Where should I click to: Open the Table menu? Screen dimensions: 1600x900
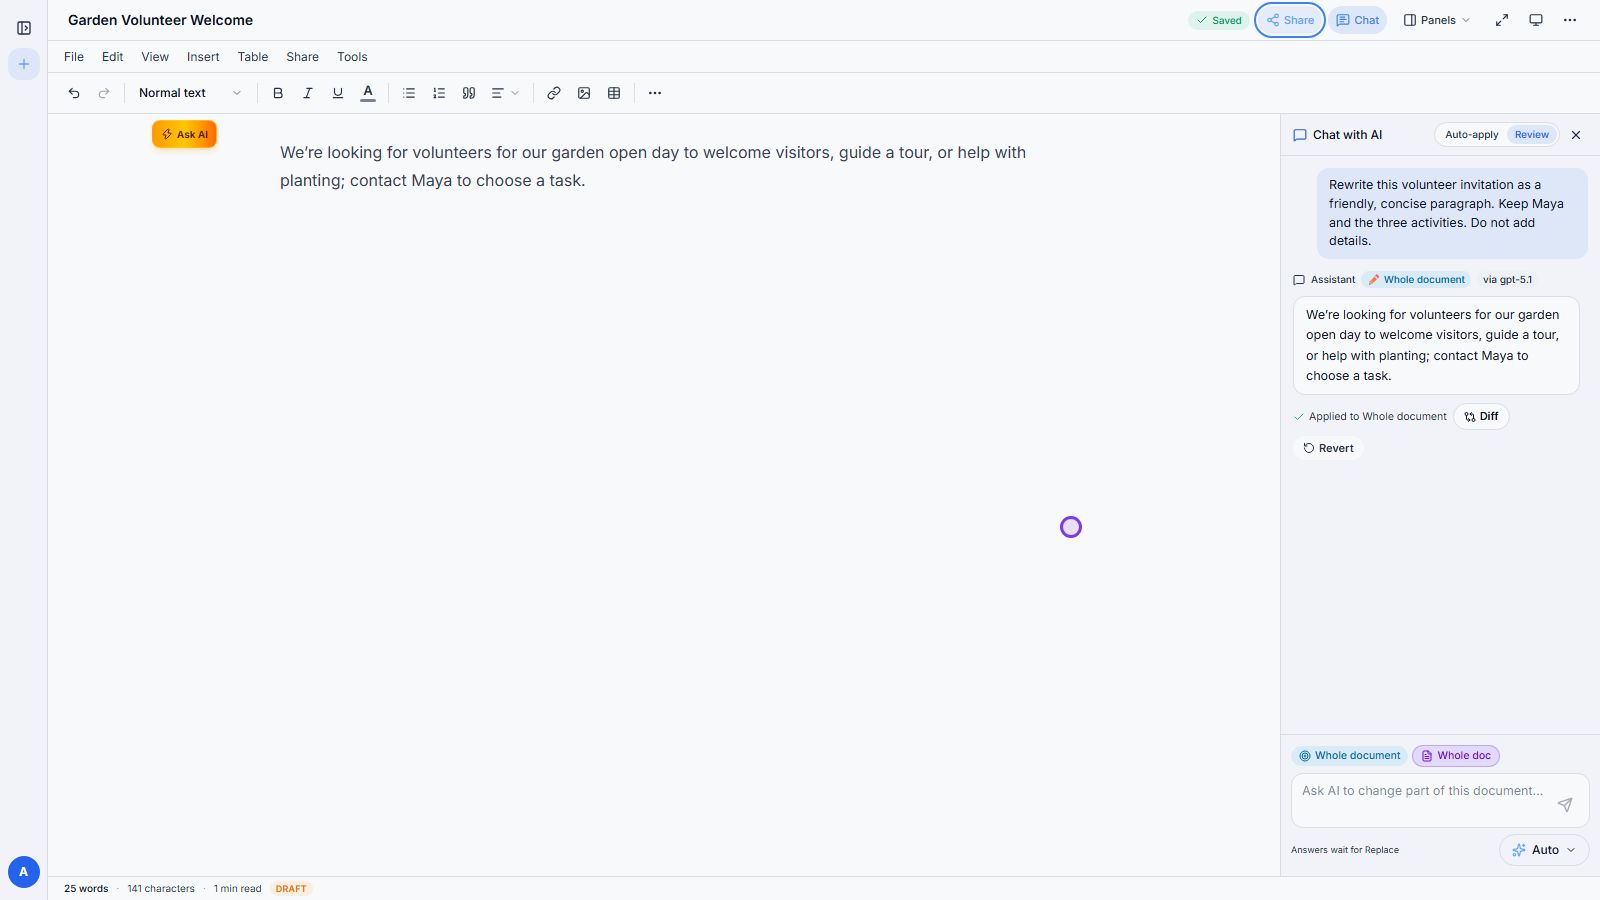253,57
